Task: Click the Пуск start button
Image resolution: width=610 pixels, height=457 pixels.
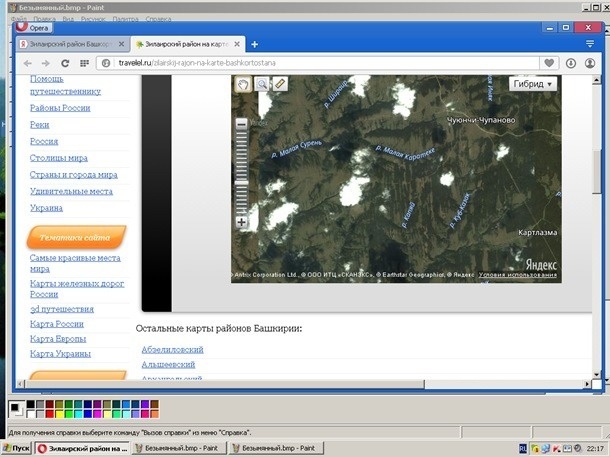Action: click(x=16, y=448)
